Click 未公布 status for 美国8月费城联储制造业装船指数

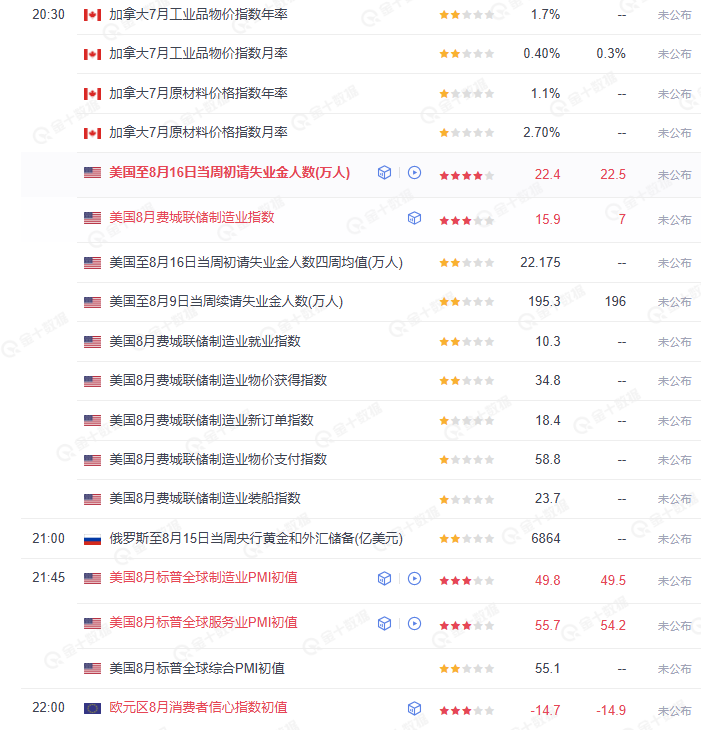674,499
